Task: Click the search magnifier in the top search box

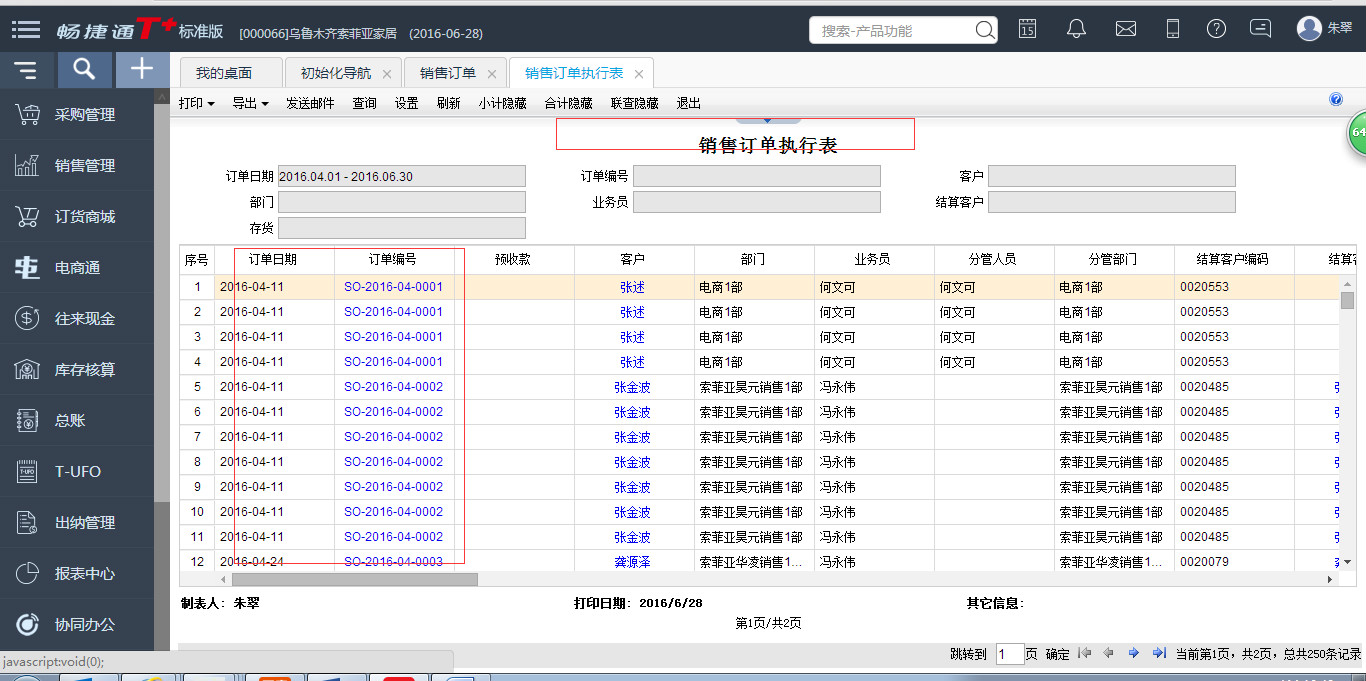Action: point(984,30)
